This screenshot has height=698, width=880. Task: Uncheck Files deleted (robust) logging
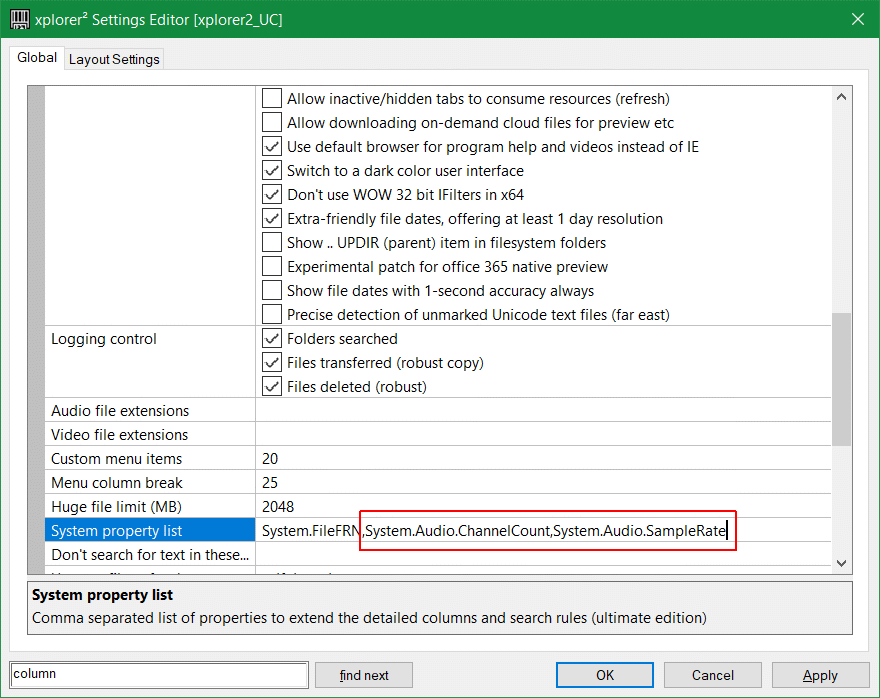click(272, 387)
